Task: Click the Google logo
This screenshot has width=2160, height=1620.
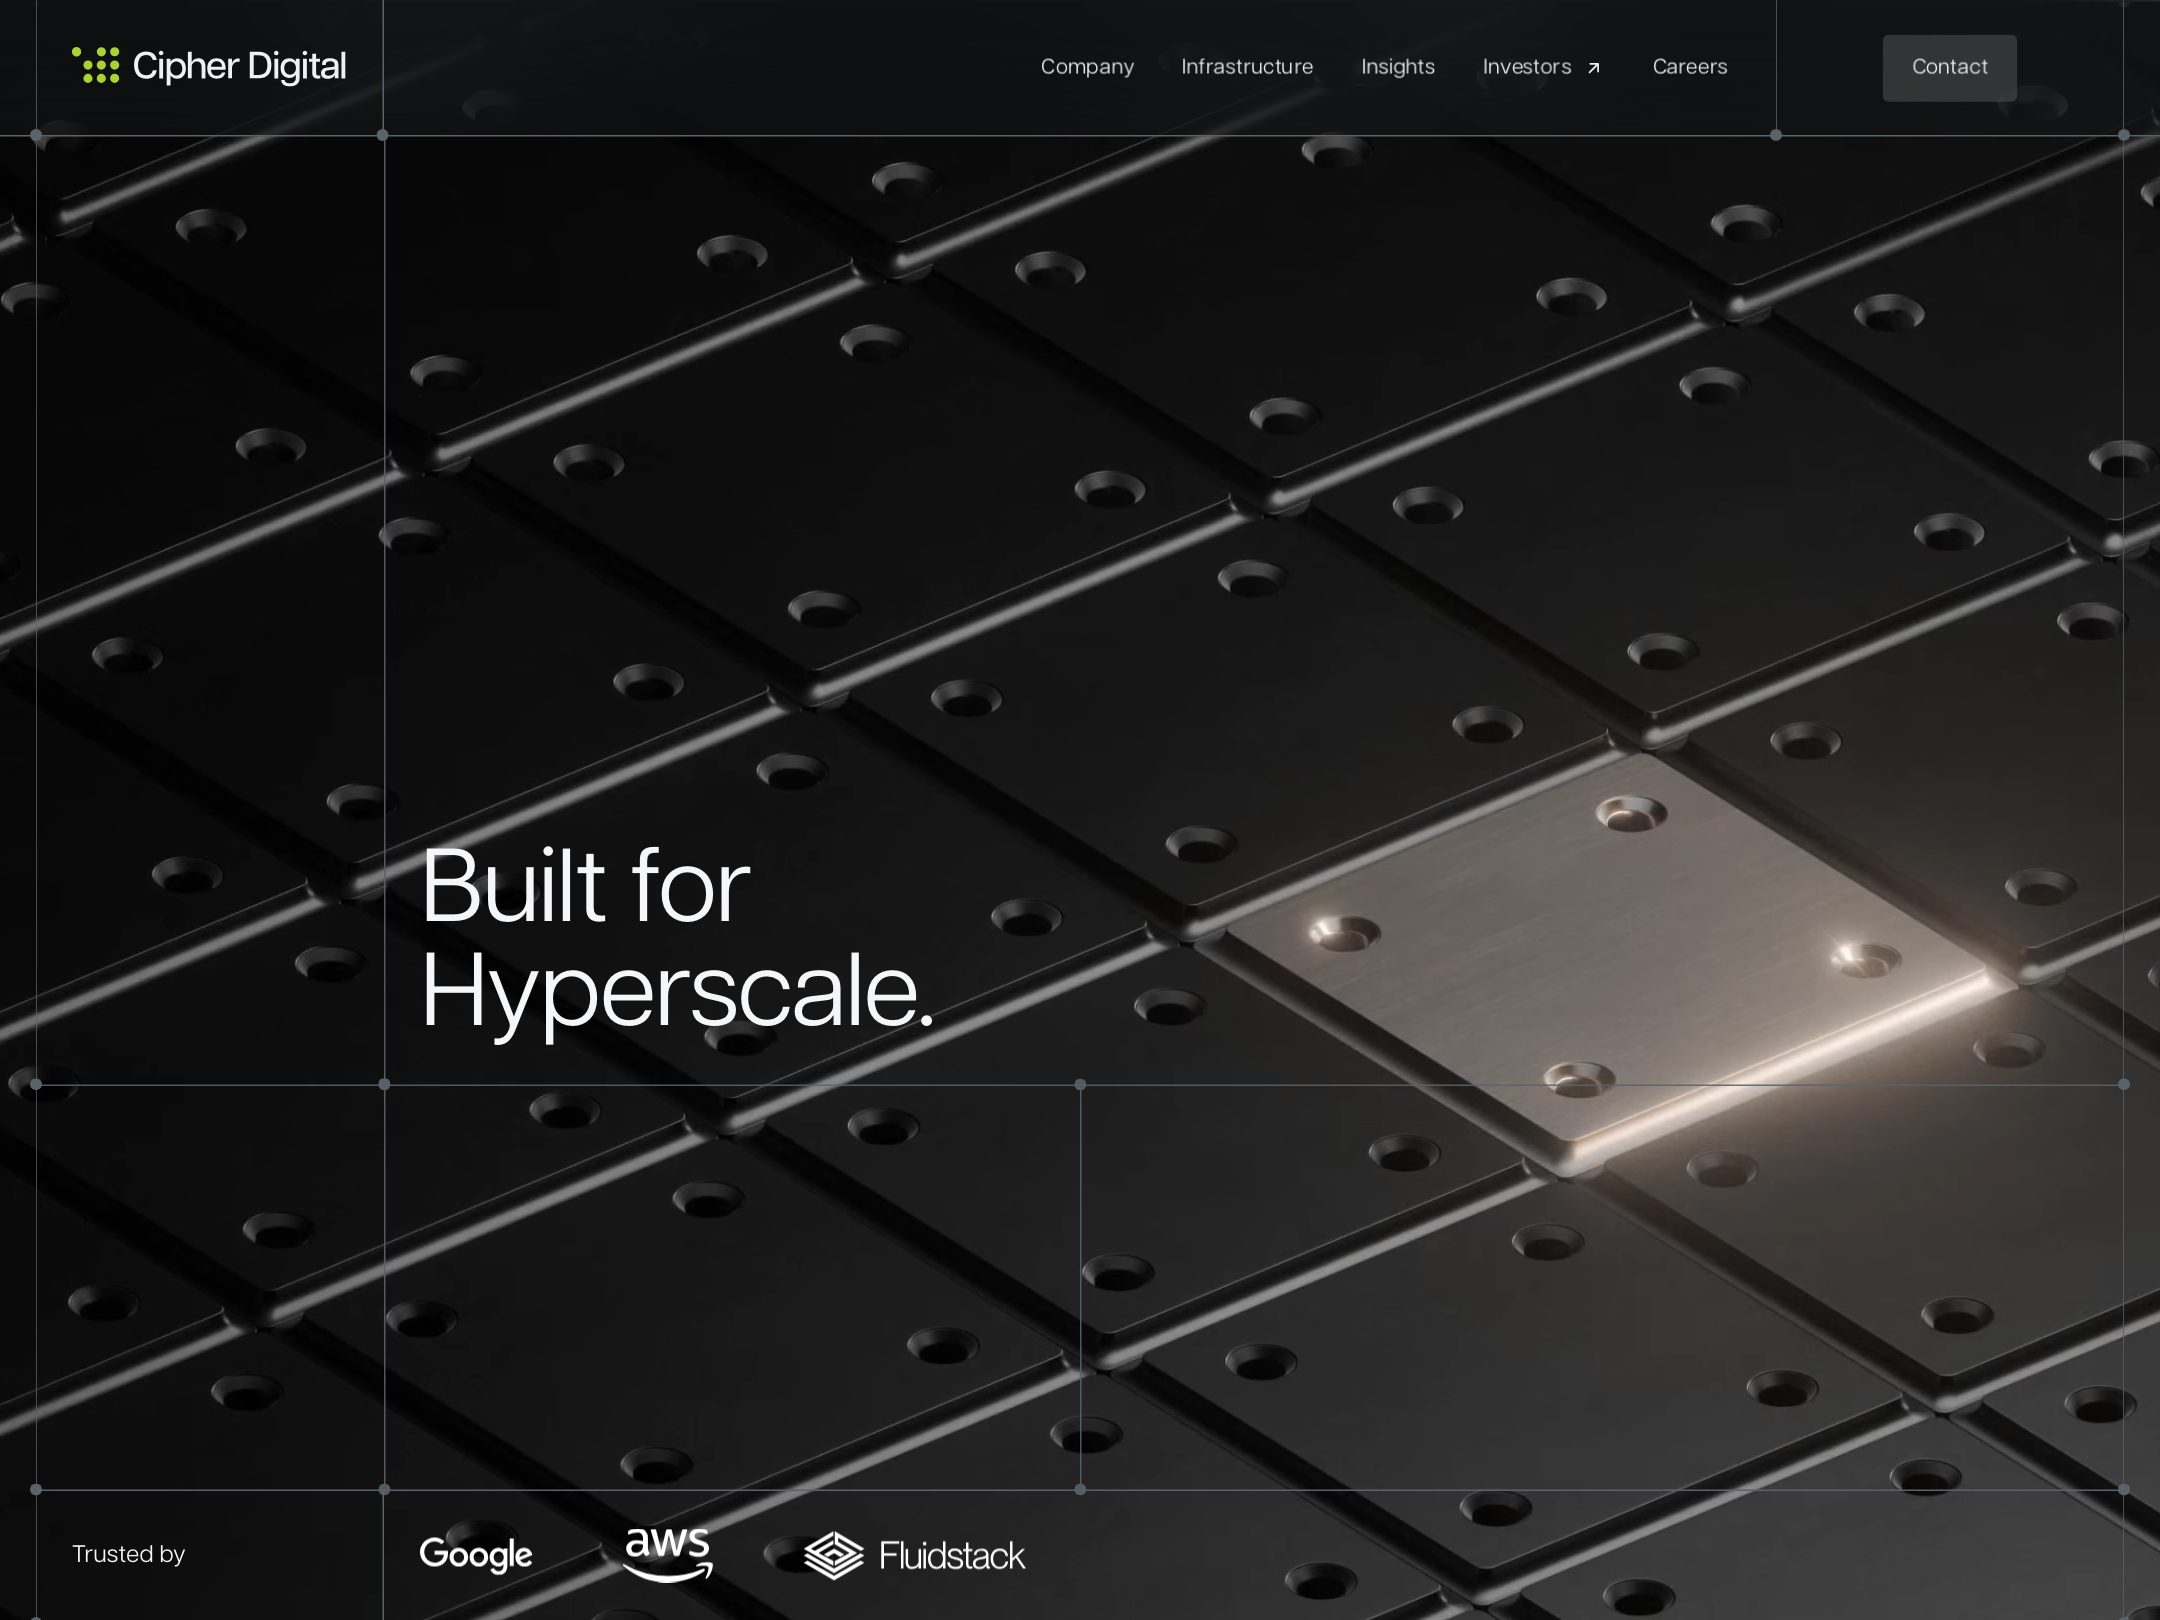Action: (x=476, y=1555)
